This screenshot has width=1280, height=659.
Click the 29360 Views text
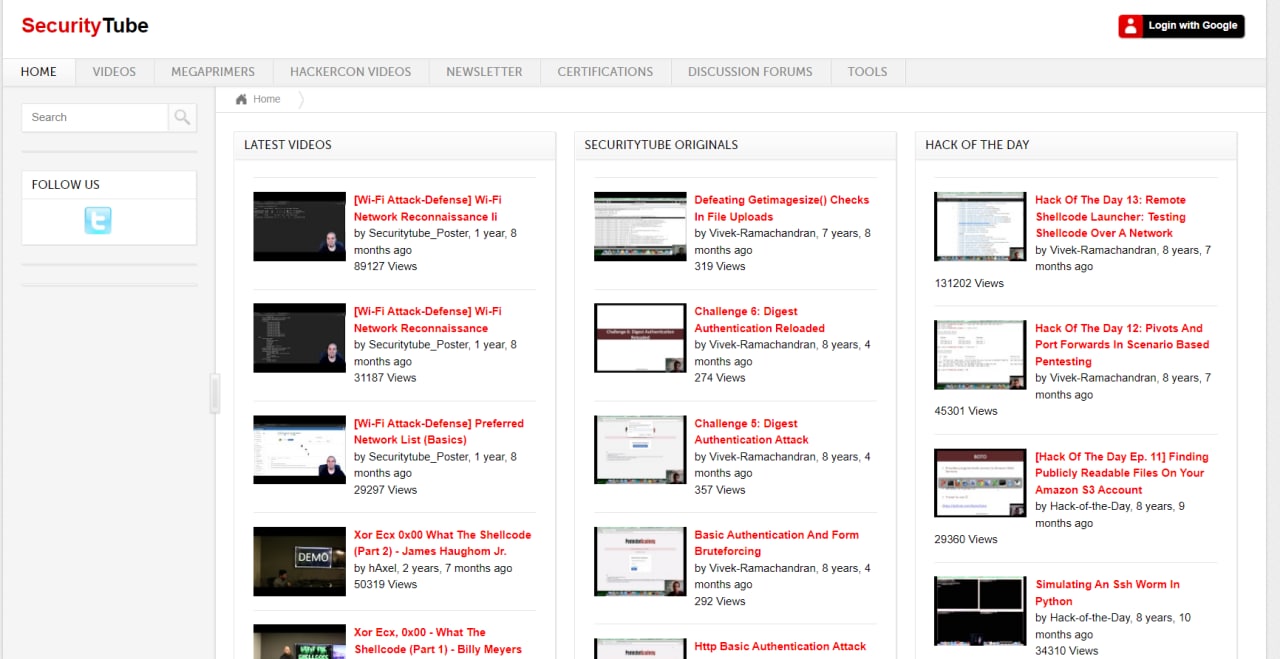pyautogui.click(x=966, y=539)
